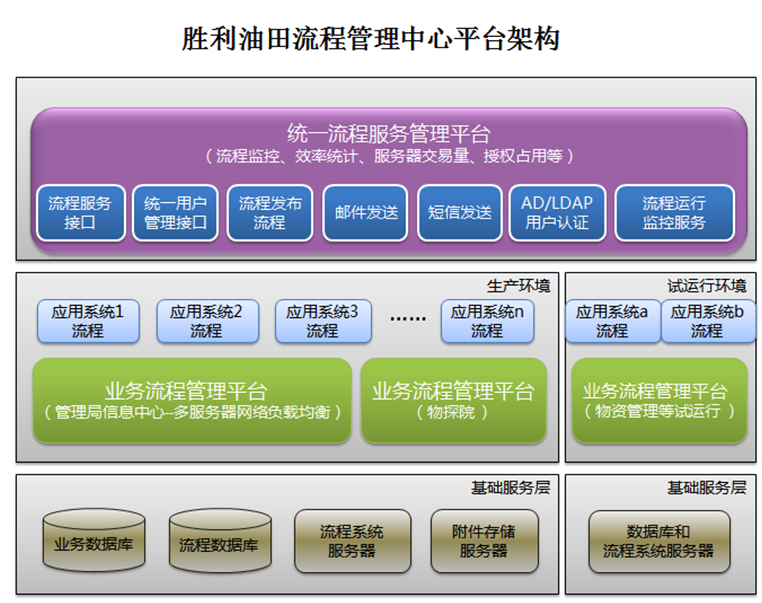Click the ellipsis between application systems

408,319
